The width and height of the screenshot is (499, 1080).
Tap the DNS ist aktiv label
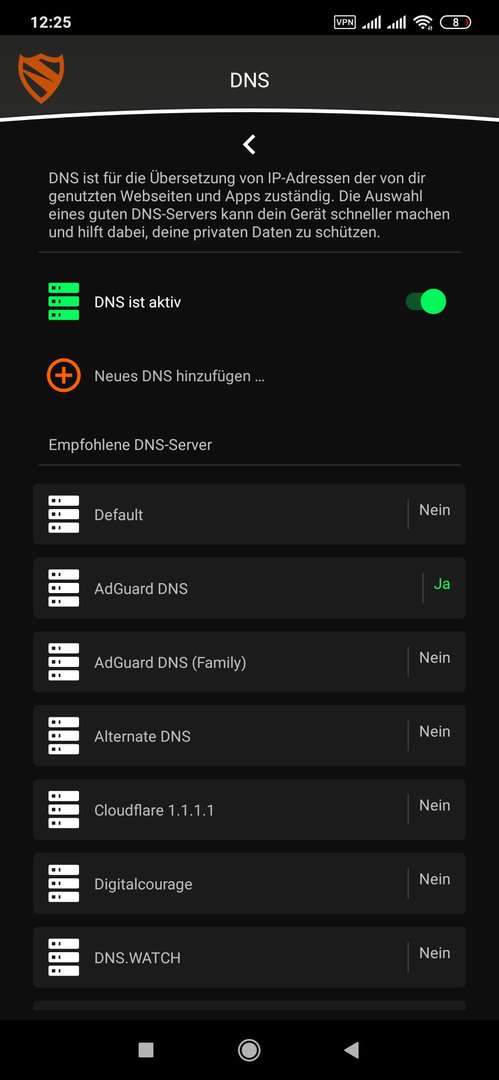click(x=138, y=302)
